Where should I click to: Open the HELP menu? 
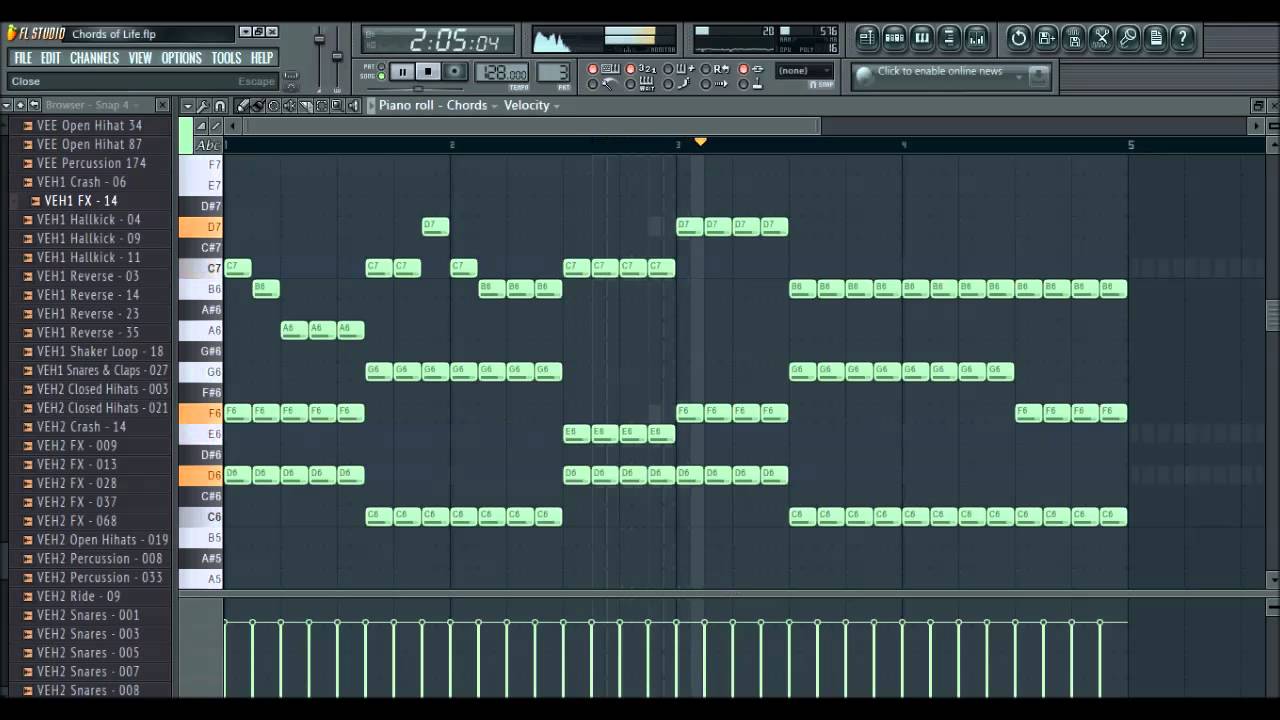pyautogui.click(x=262, y=58)
